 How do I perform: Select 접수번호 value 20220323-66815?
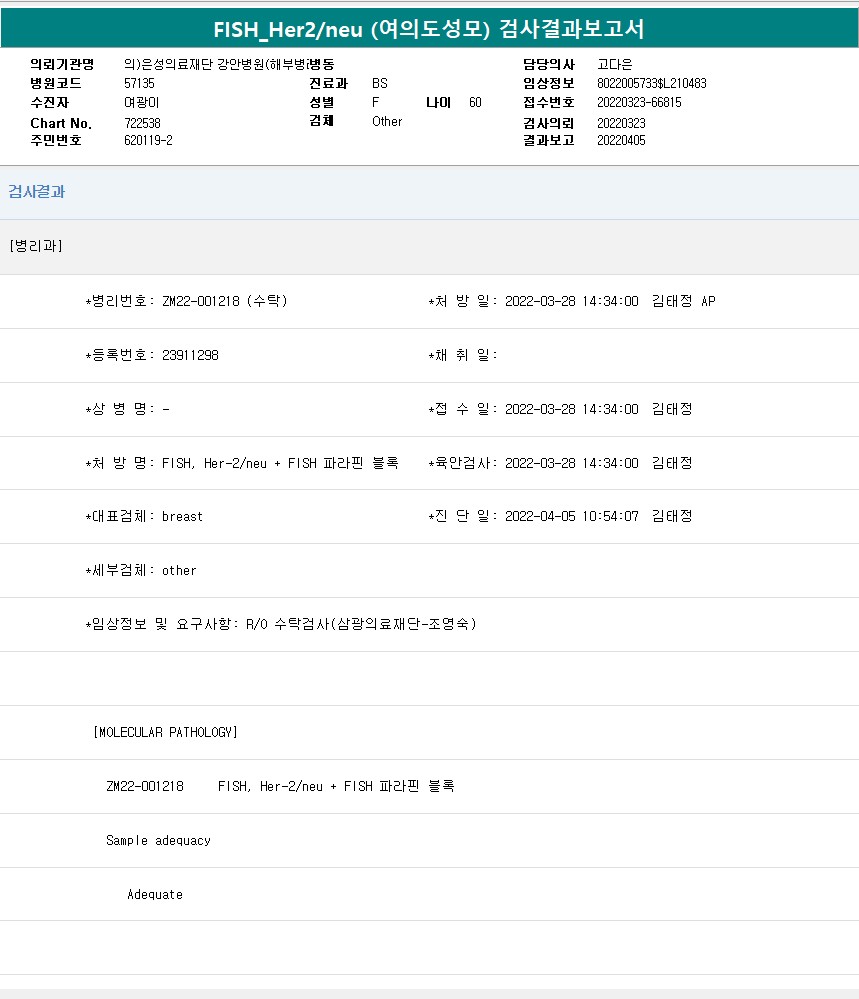tap(639, 102)
